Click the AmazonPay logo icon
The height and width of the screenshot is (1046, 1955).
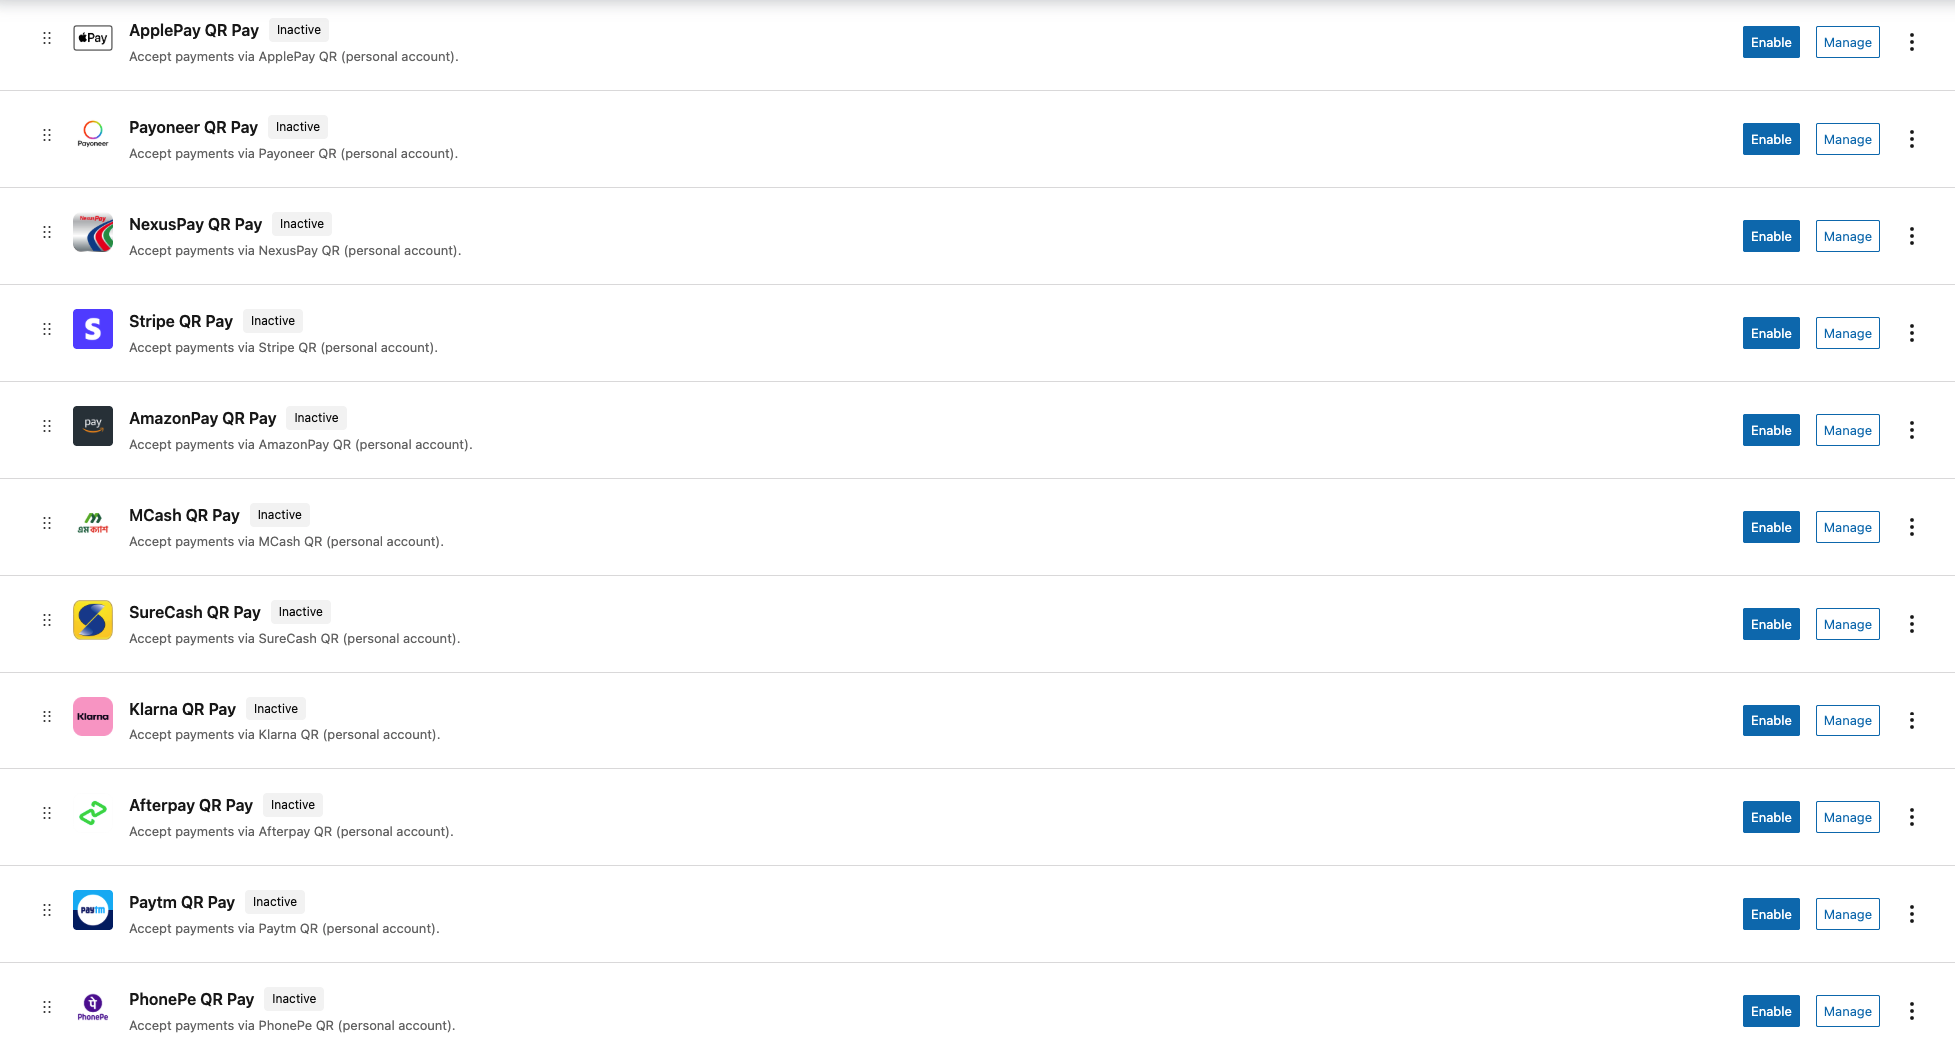pyautogui.click(x=93, y=426)
